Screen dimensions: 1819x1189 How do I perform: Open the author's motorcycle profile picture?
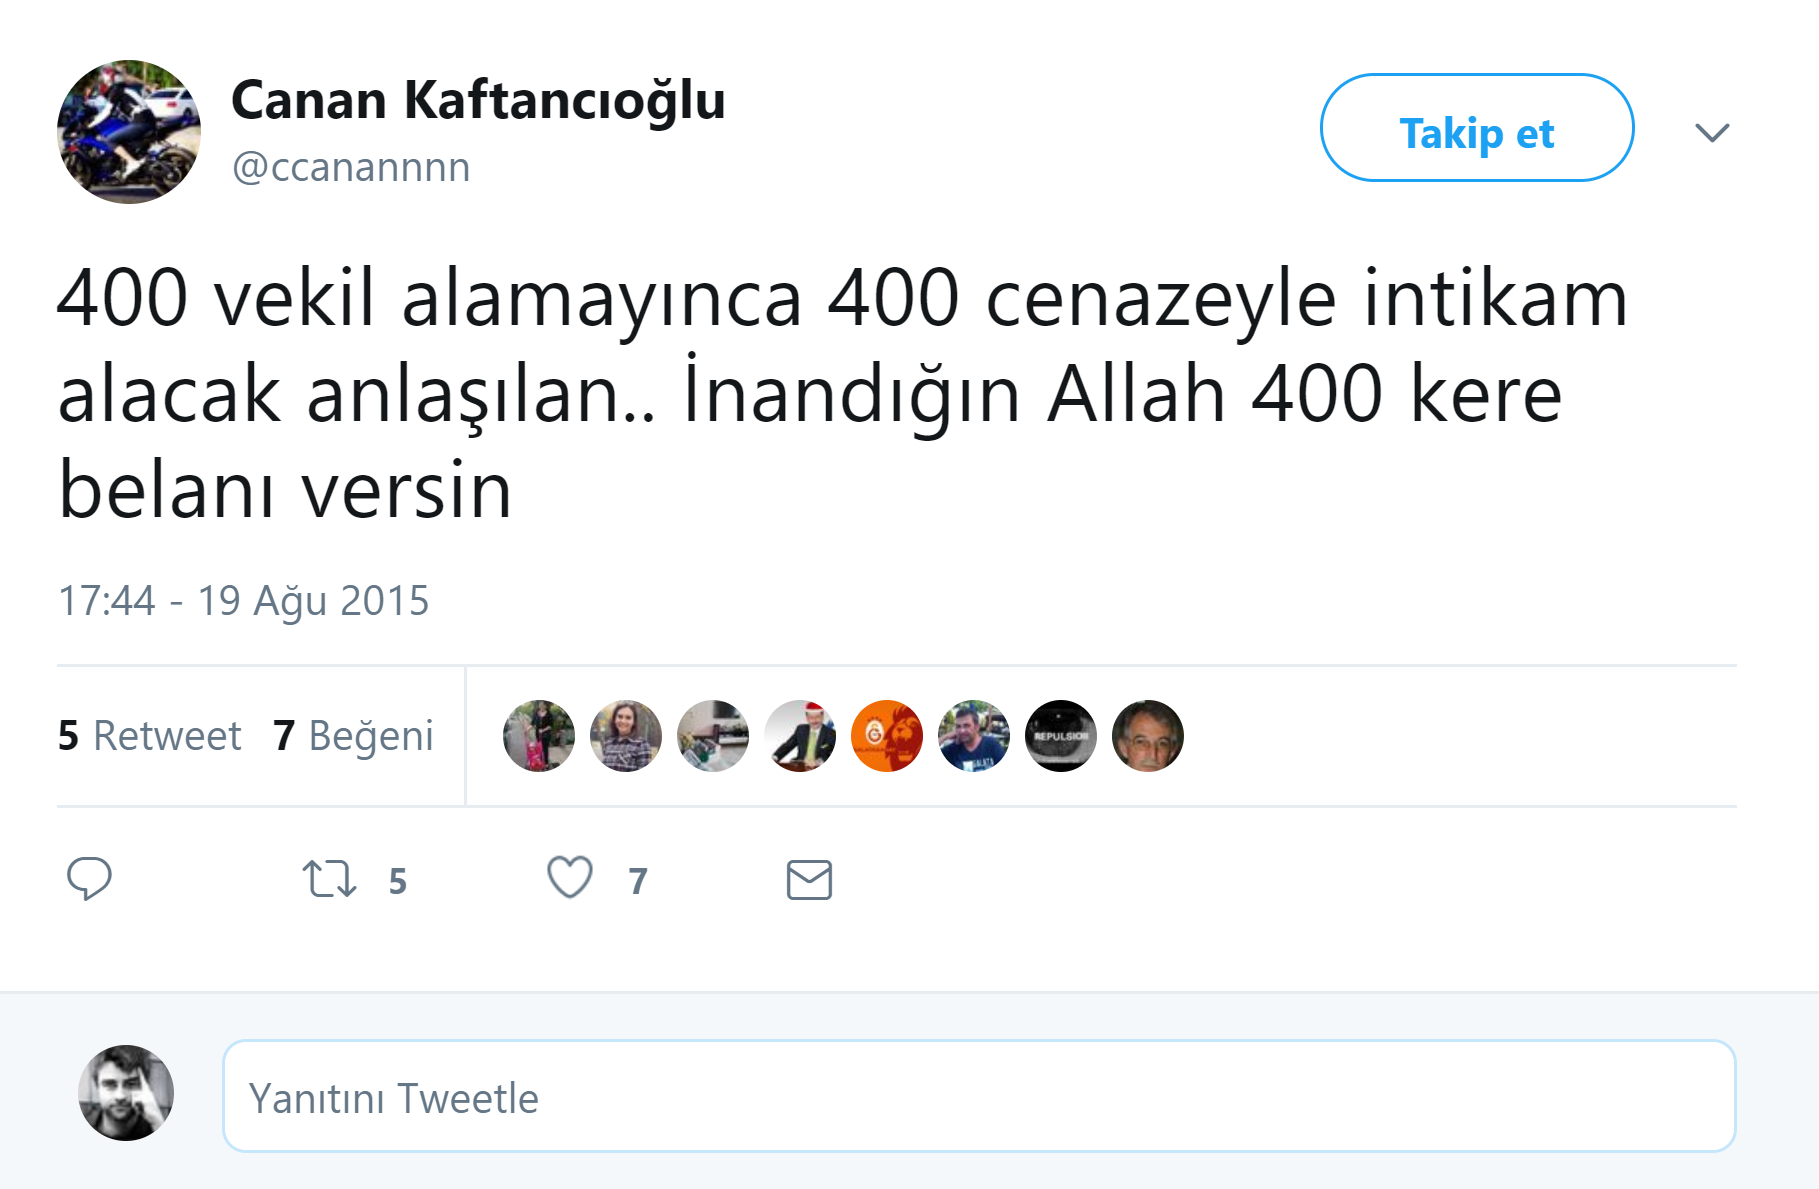[x=129, y=132]
